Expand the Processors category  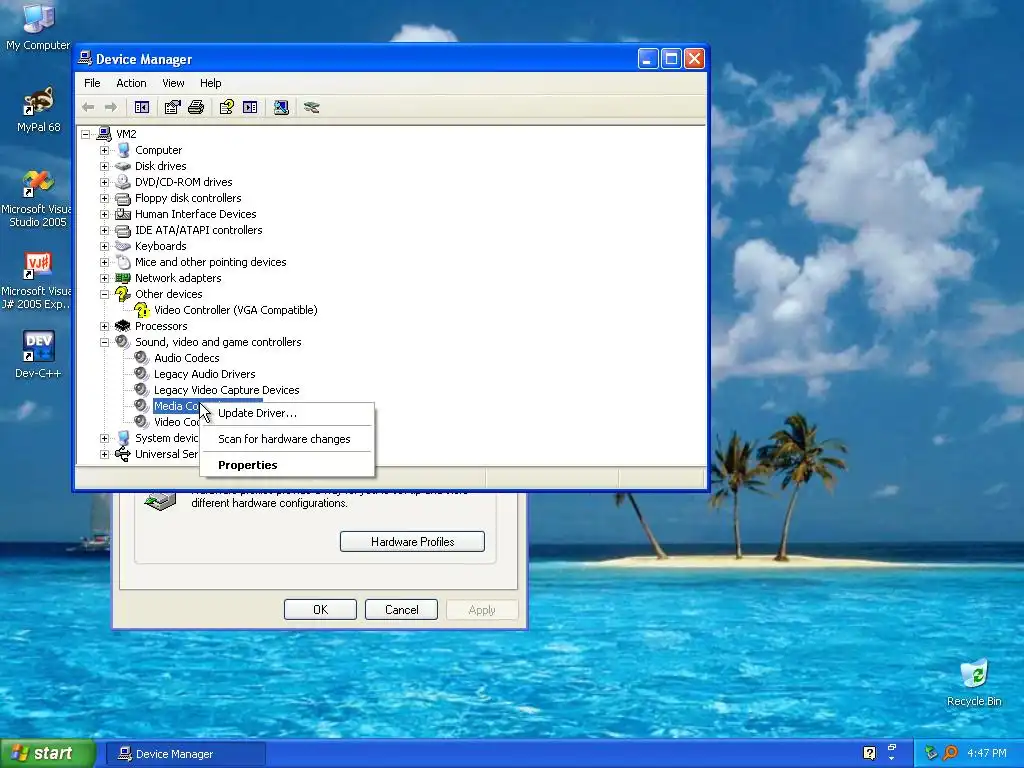point(104,327)
